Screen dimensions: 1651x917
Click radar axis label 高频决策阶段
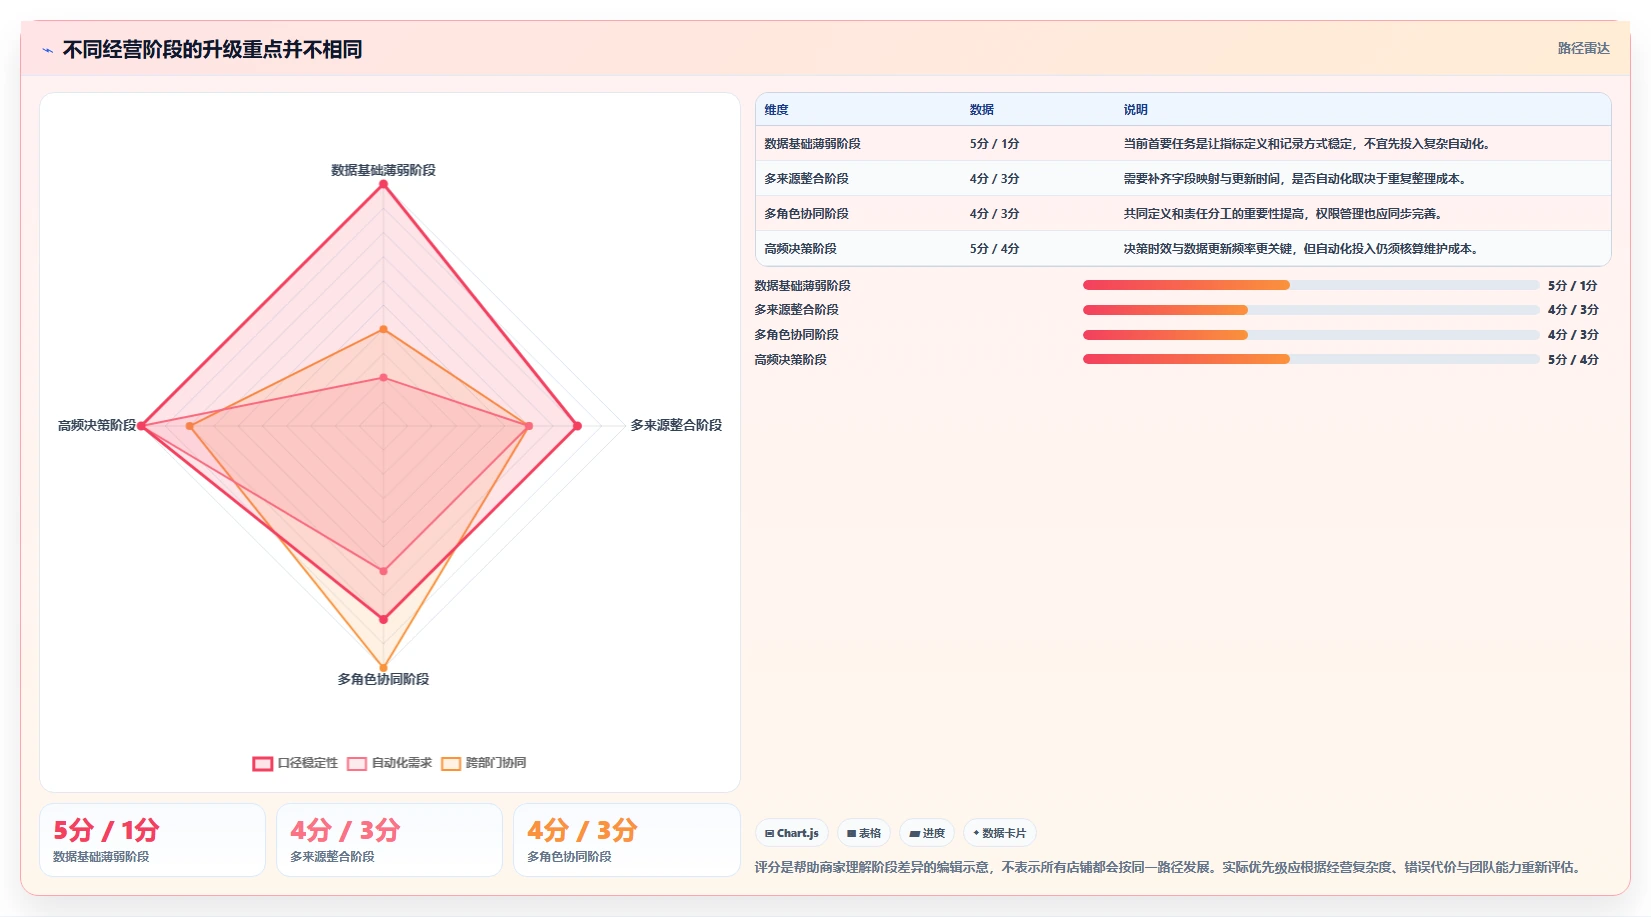pos(96,425)
